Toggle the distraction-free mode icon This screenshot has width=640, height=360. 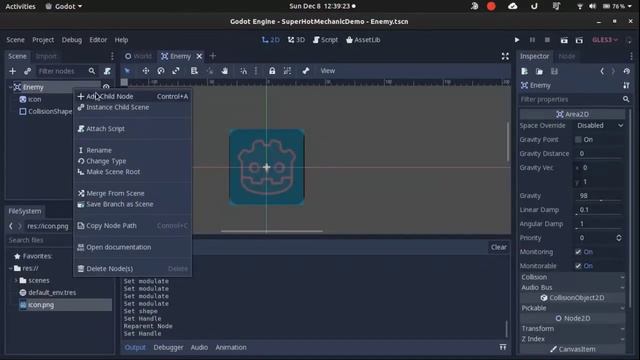tap(505, 56)
